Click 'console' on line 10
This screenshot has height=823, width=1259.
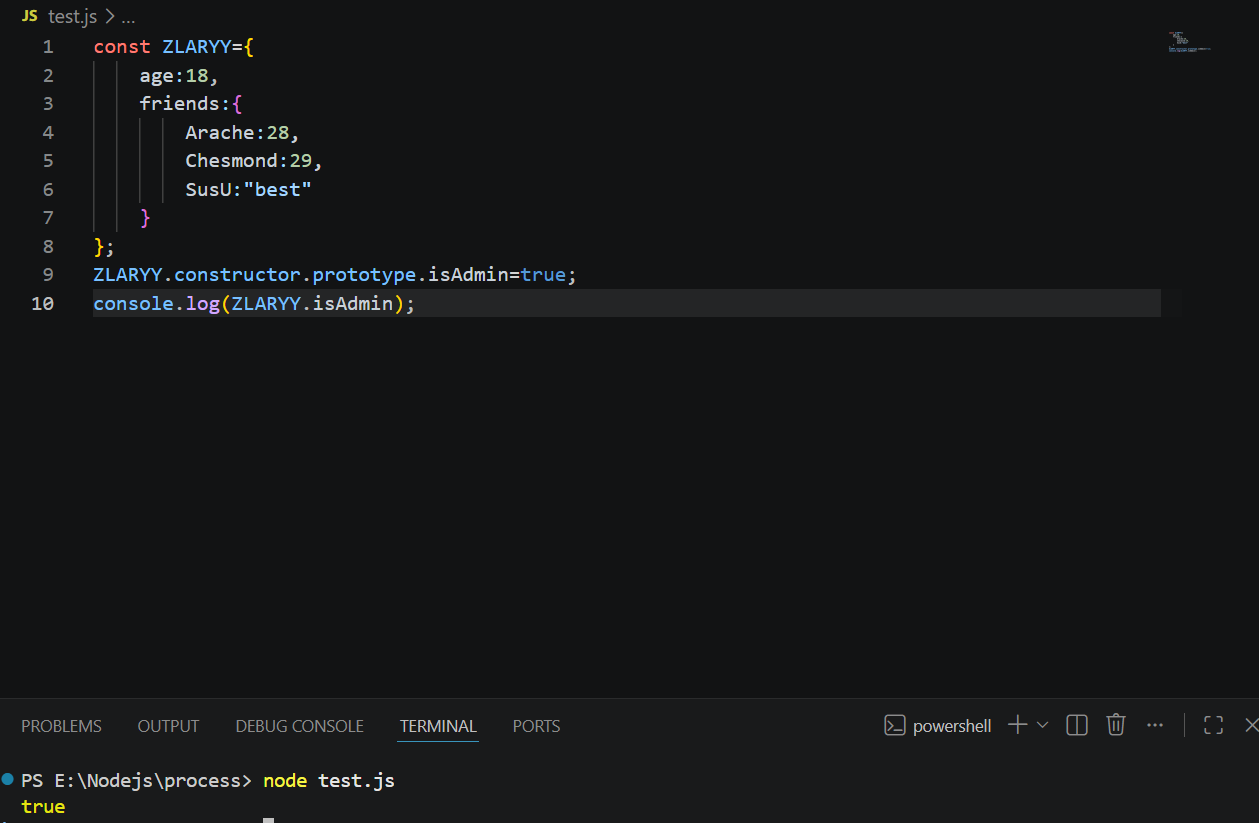click(134, 303)
